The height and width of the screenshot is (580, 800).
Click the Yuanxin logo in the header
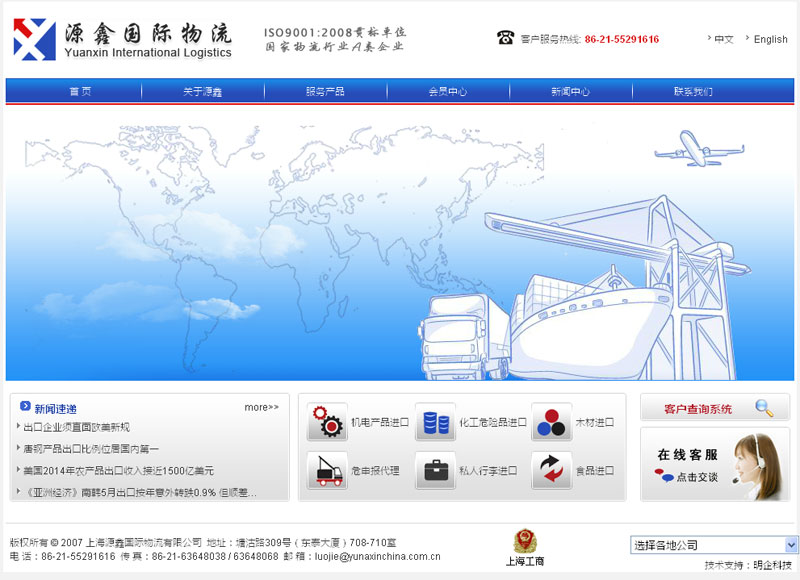[120, 36]
